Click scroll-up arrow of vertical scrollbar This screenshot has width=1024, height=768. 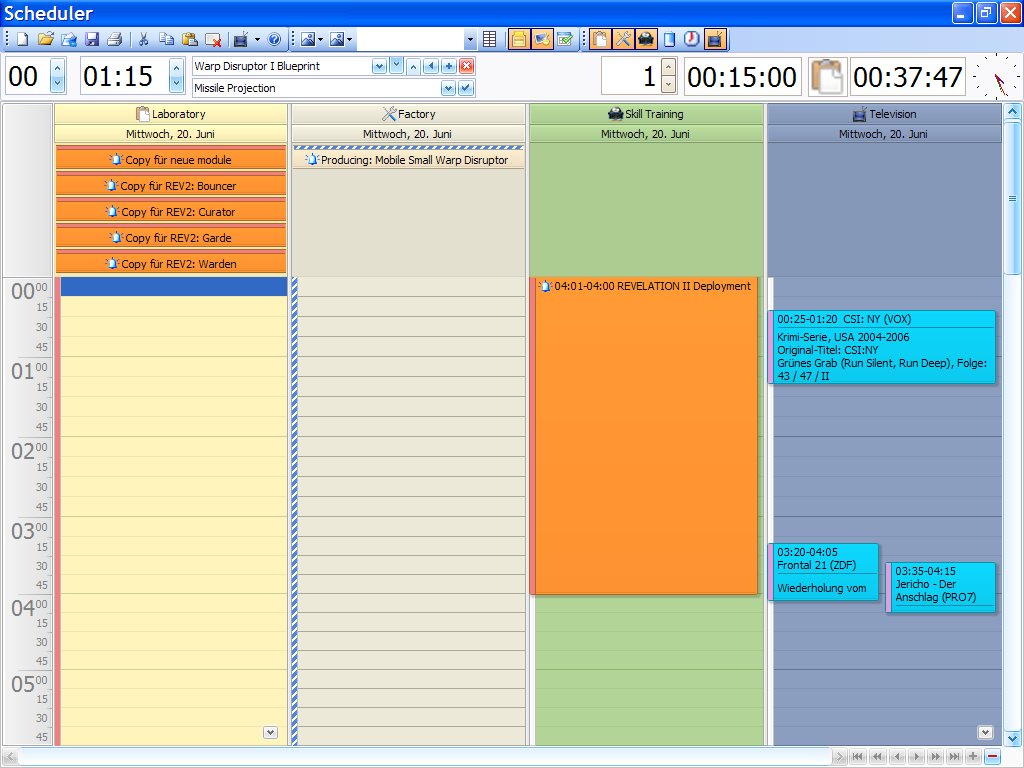1012,112
